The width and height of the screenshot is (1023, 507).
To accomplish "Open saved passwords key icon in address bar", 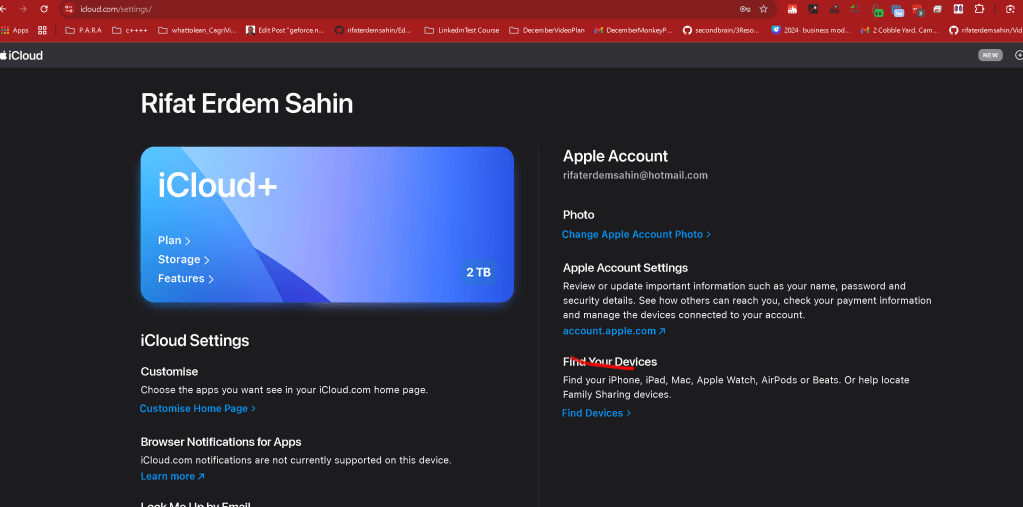I will tap(744, 9).
